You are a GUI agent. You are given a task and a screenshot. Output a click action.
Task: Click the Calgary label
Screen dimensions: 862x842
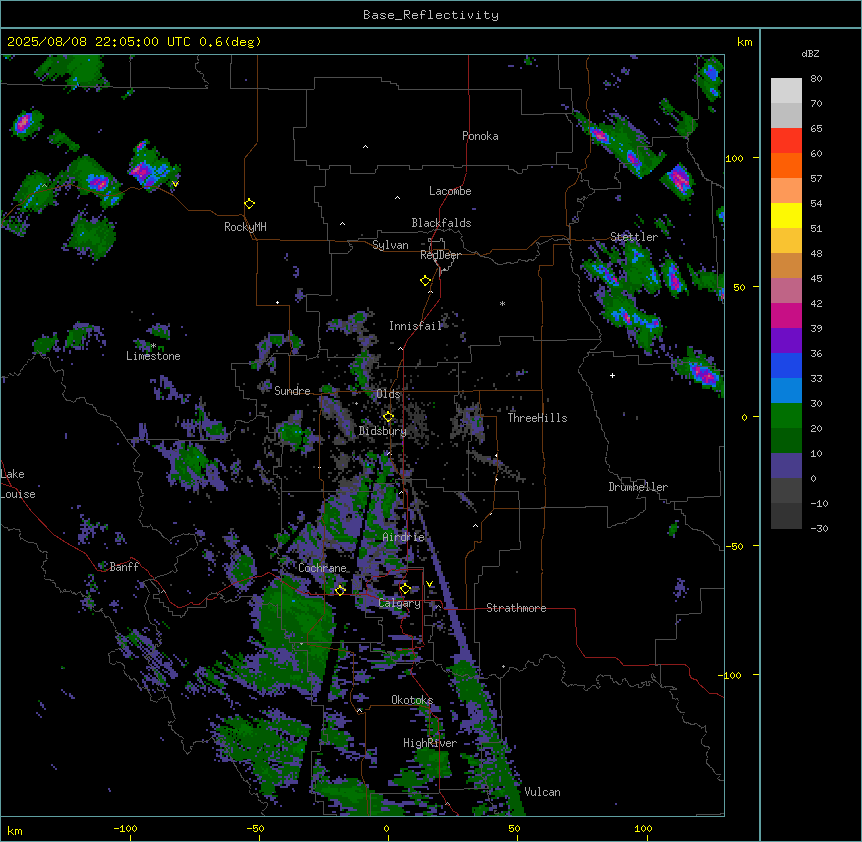pos(399,603)
